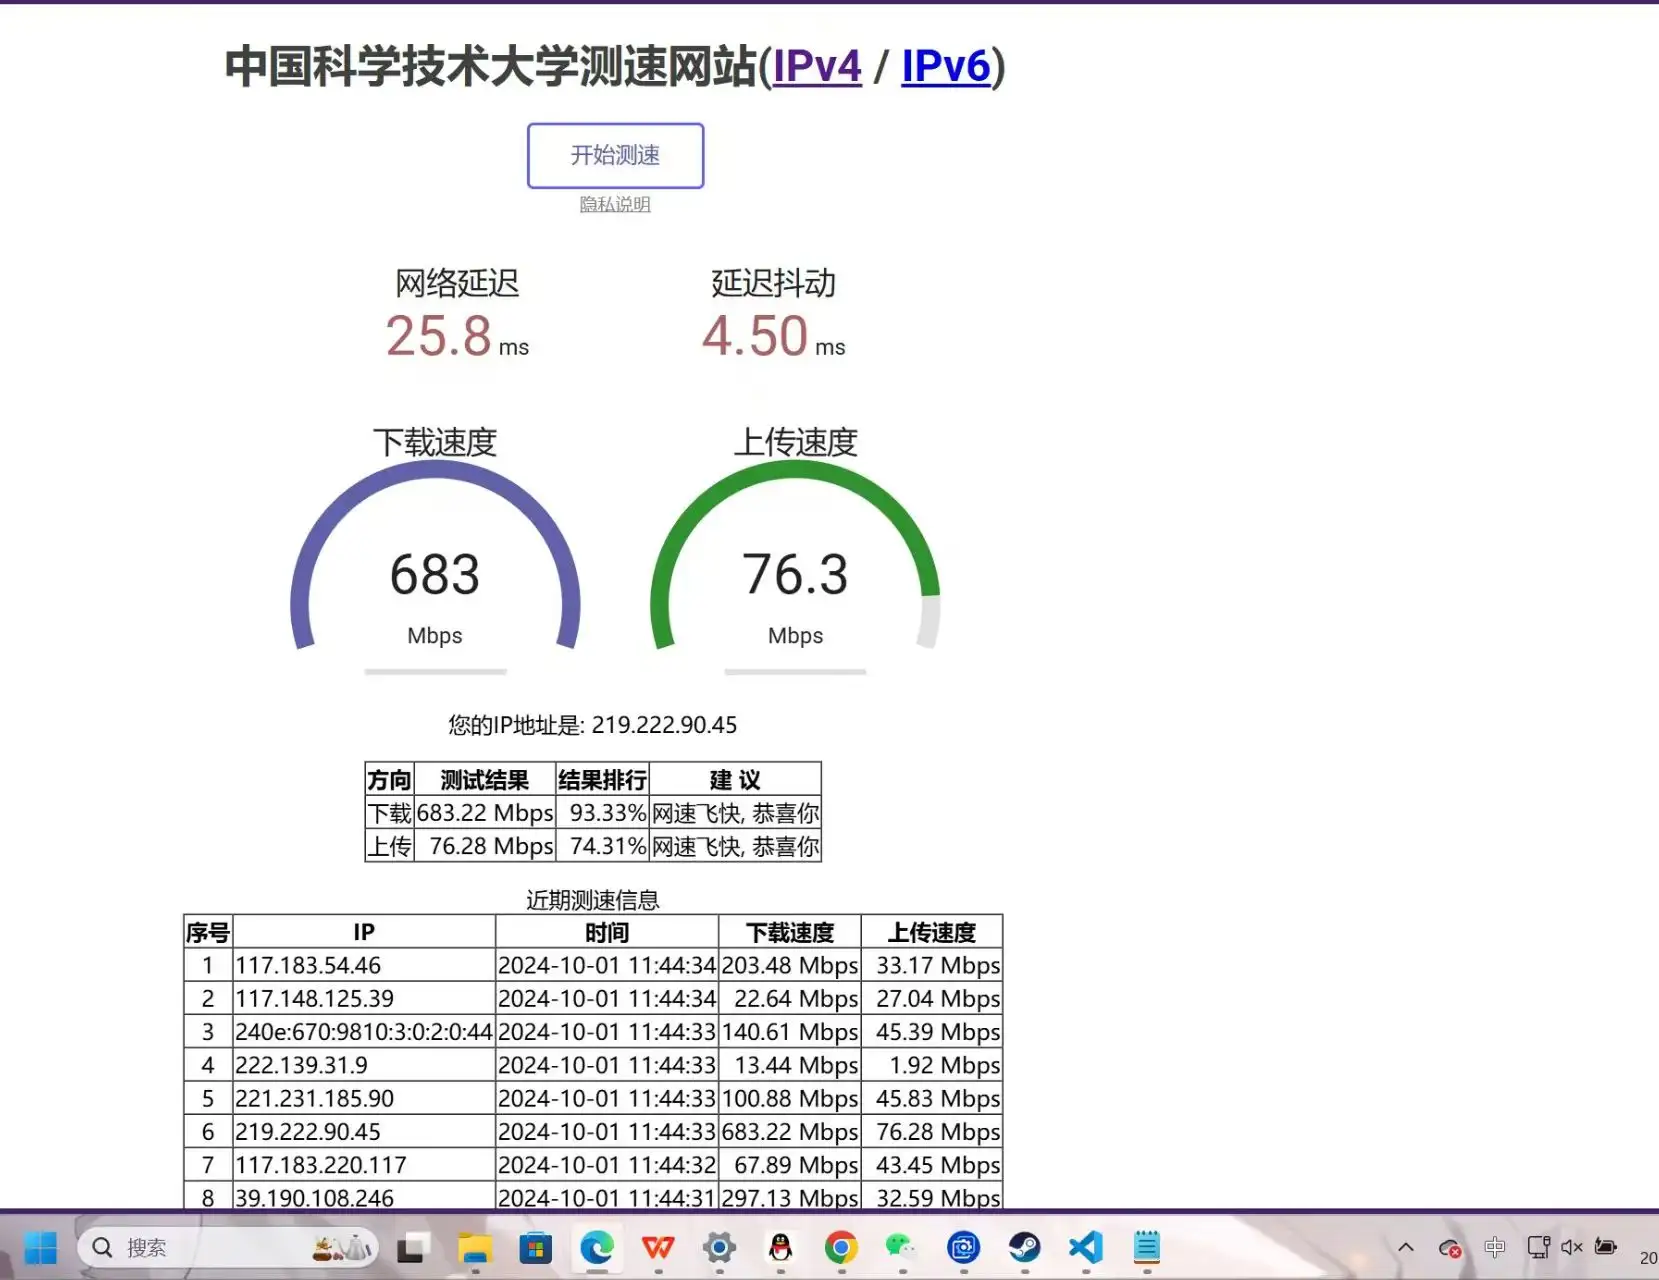The image size is (1659, 1280).
Task: Click the 上传速度 column header in table
Action: point(932,932)
